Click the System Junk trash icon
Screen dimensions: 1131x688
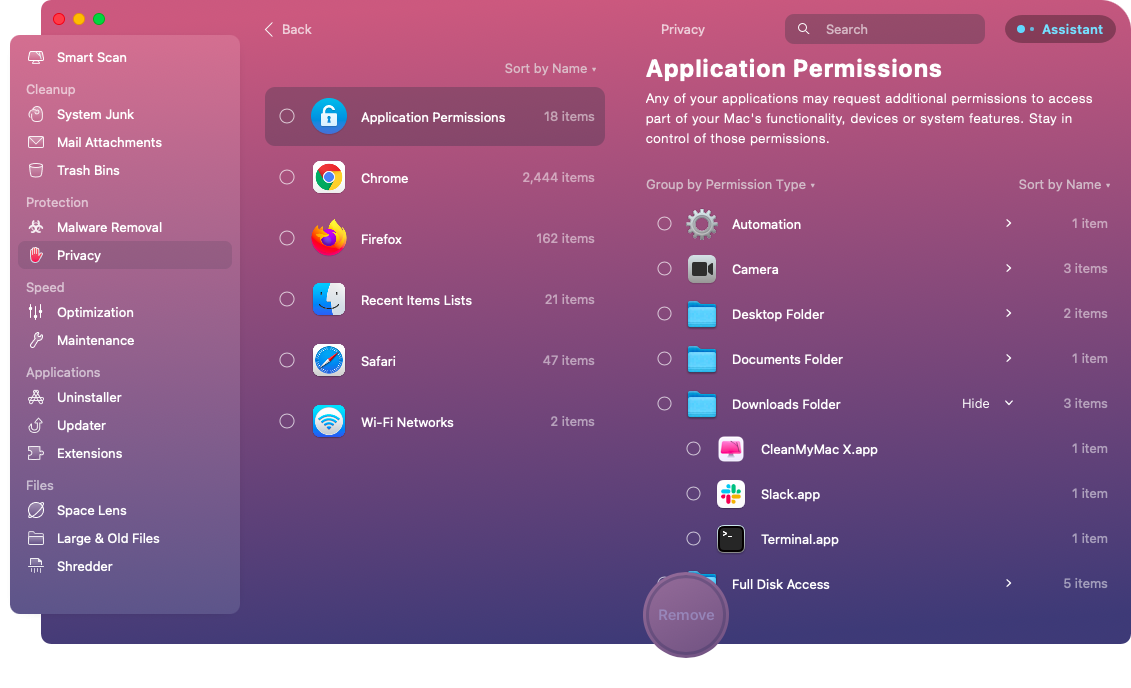35,115
